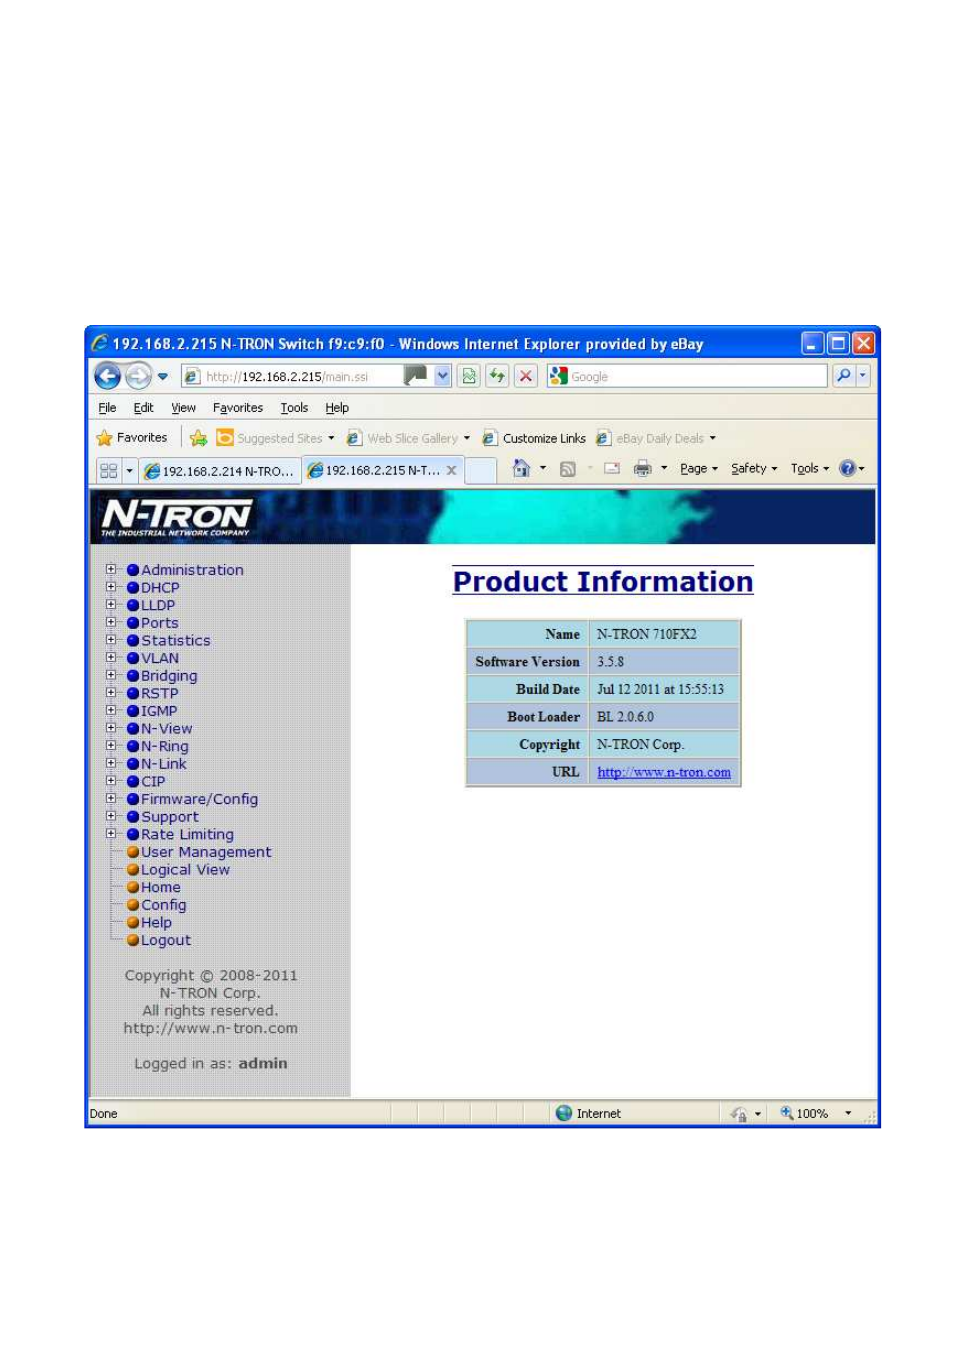This screenshot has height=1350, width=954.
Task: Expand the Administration tree node
Action: (x=111, y=569)
